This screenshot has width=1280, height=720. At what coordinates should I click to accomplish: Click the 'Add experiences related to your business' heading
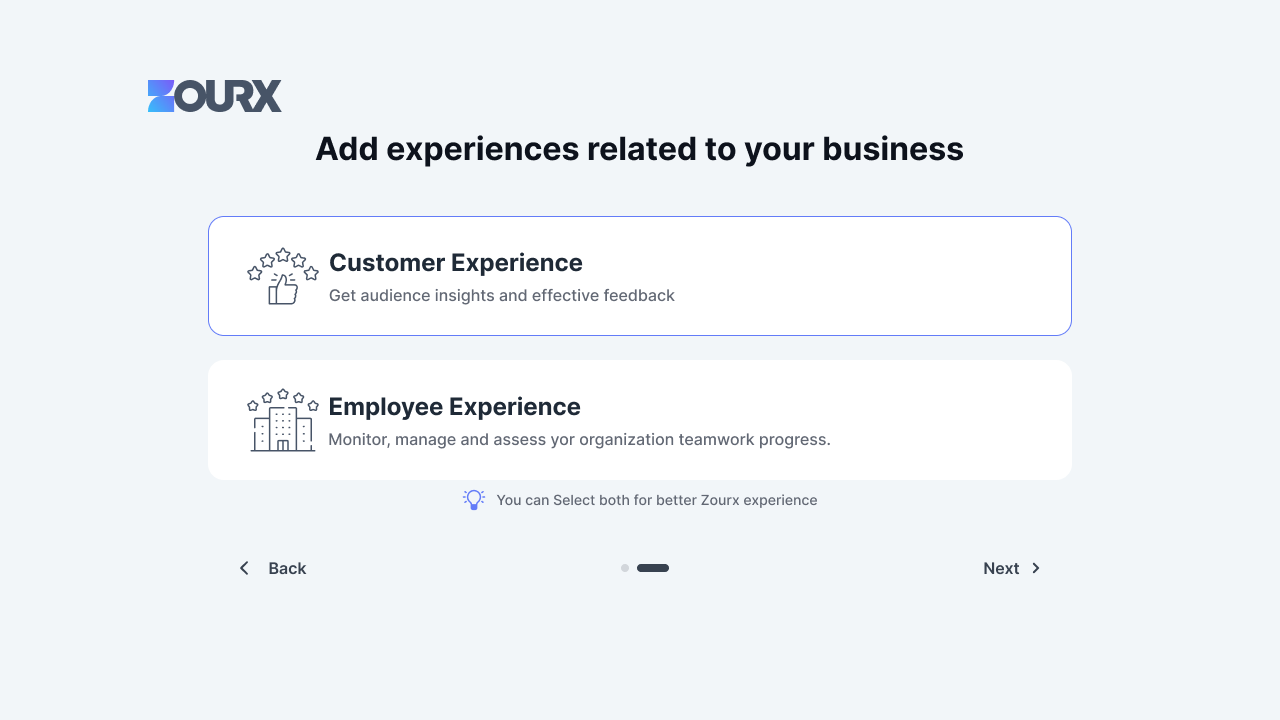tap(640, 149)
